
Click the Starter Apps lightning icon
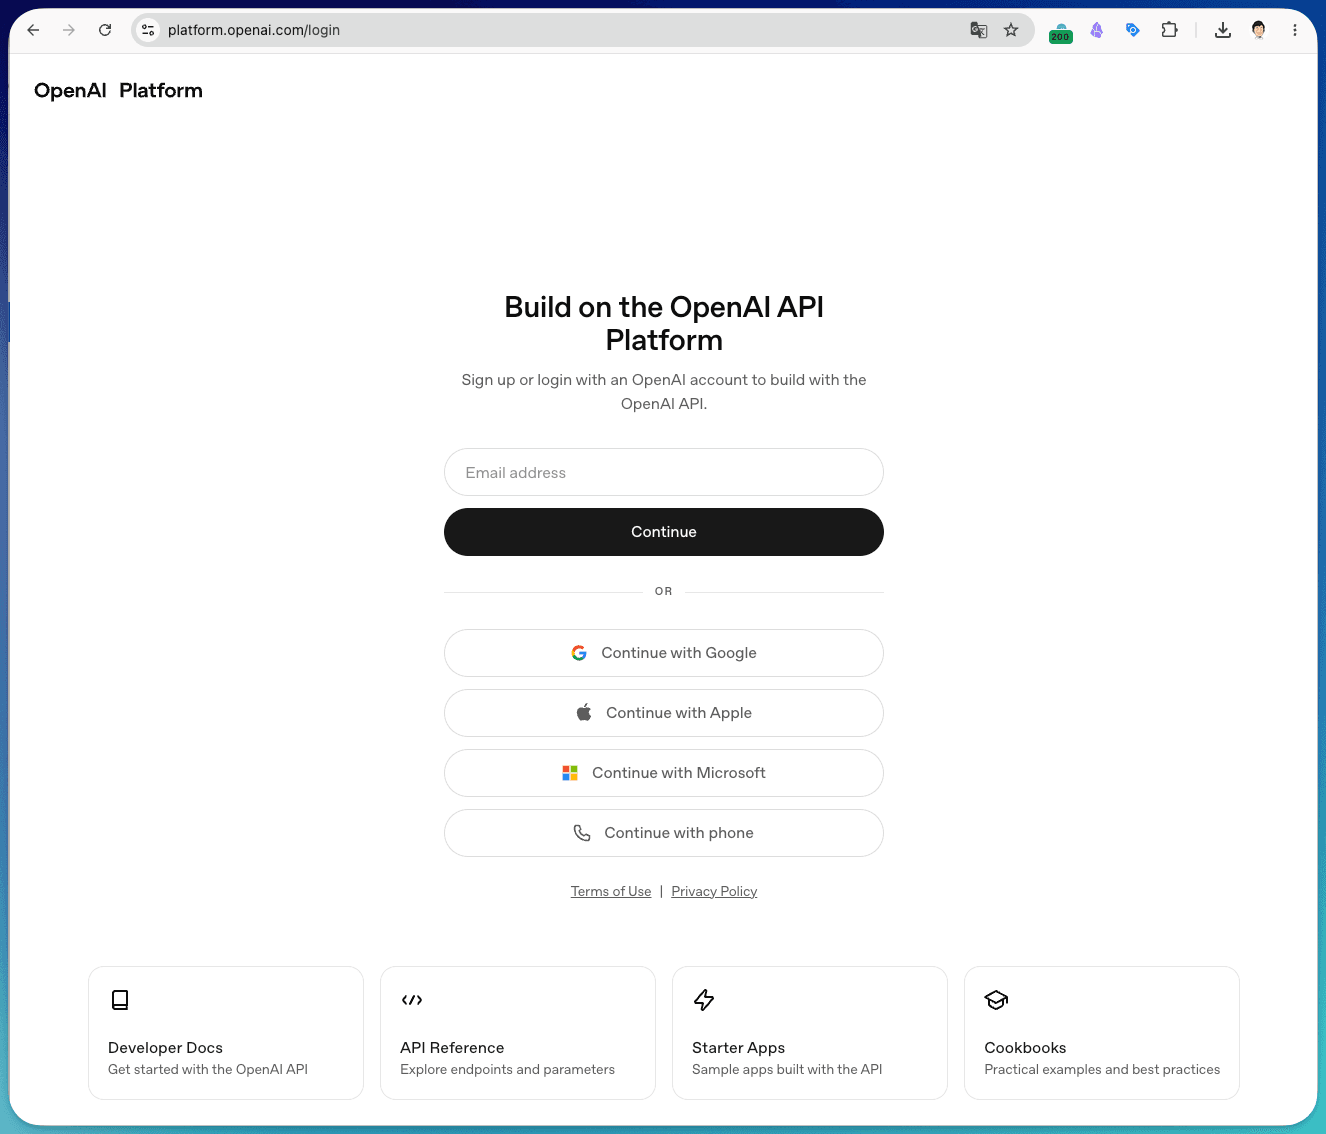click(704, 1000)
